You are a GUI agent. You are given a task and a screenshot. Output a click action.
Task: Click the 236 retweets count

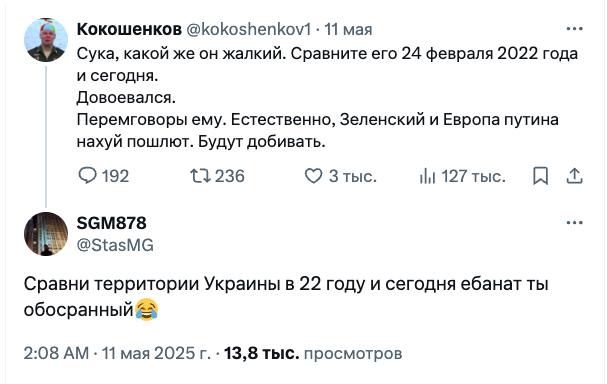230,176
